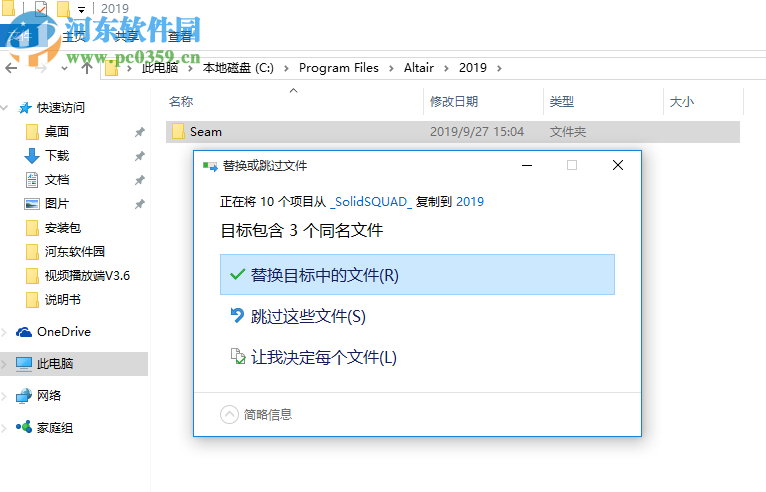The height and width of the screenshot is (492, 766).
Task: Click Program Files in address breadcrumb
Action: point(339,68)
